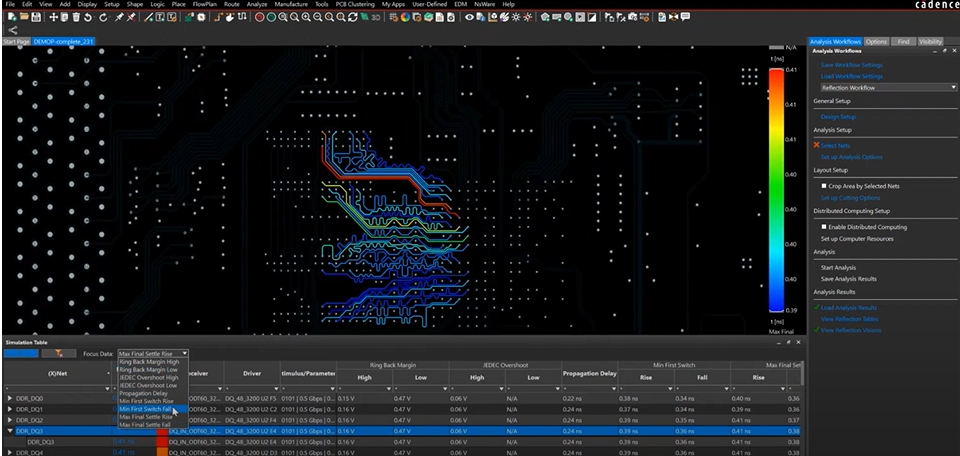This screenshot has width=960, height=456.
Task: Expand the DDR_DQ2 row
Action: [x=9, y=420]
